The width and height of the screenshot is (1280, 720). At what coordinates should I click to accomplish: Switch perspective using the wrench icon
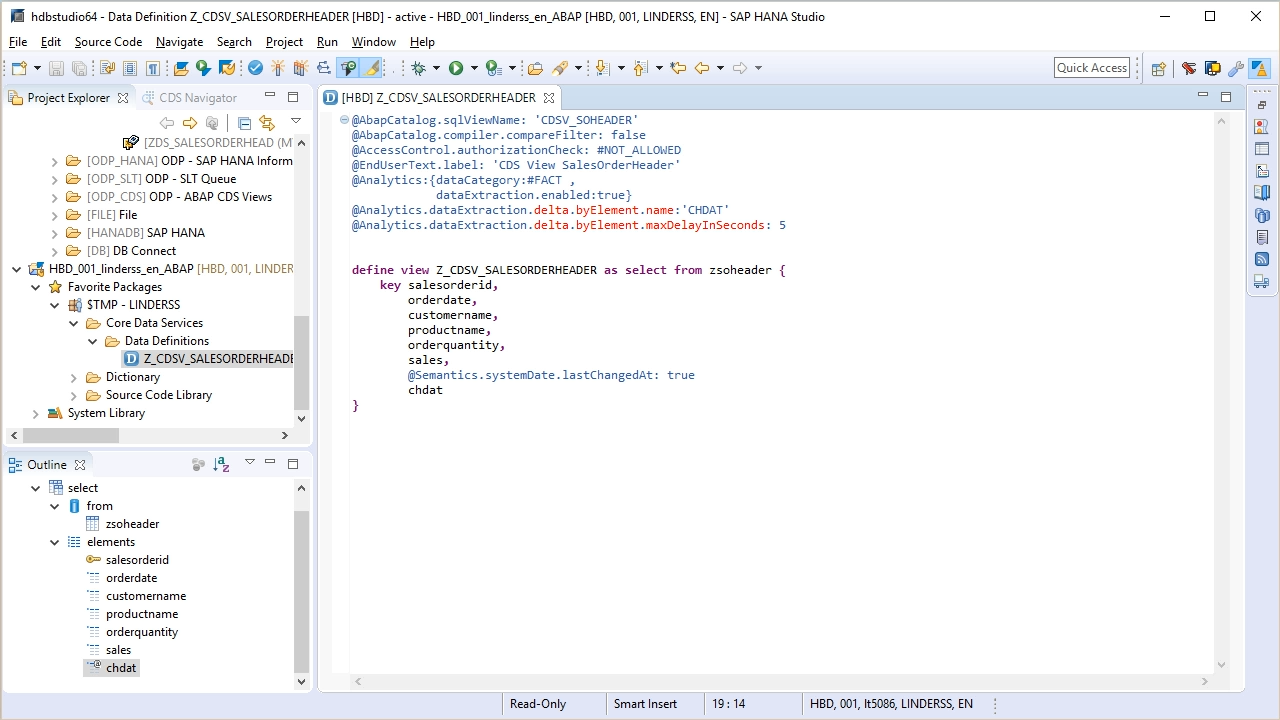pos(1236,68)
